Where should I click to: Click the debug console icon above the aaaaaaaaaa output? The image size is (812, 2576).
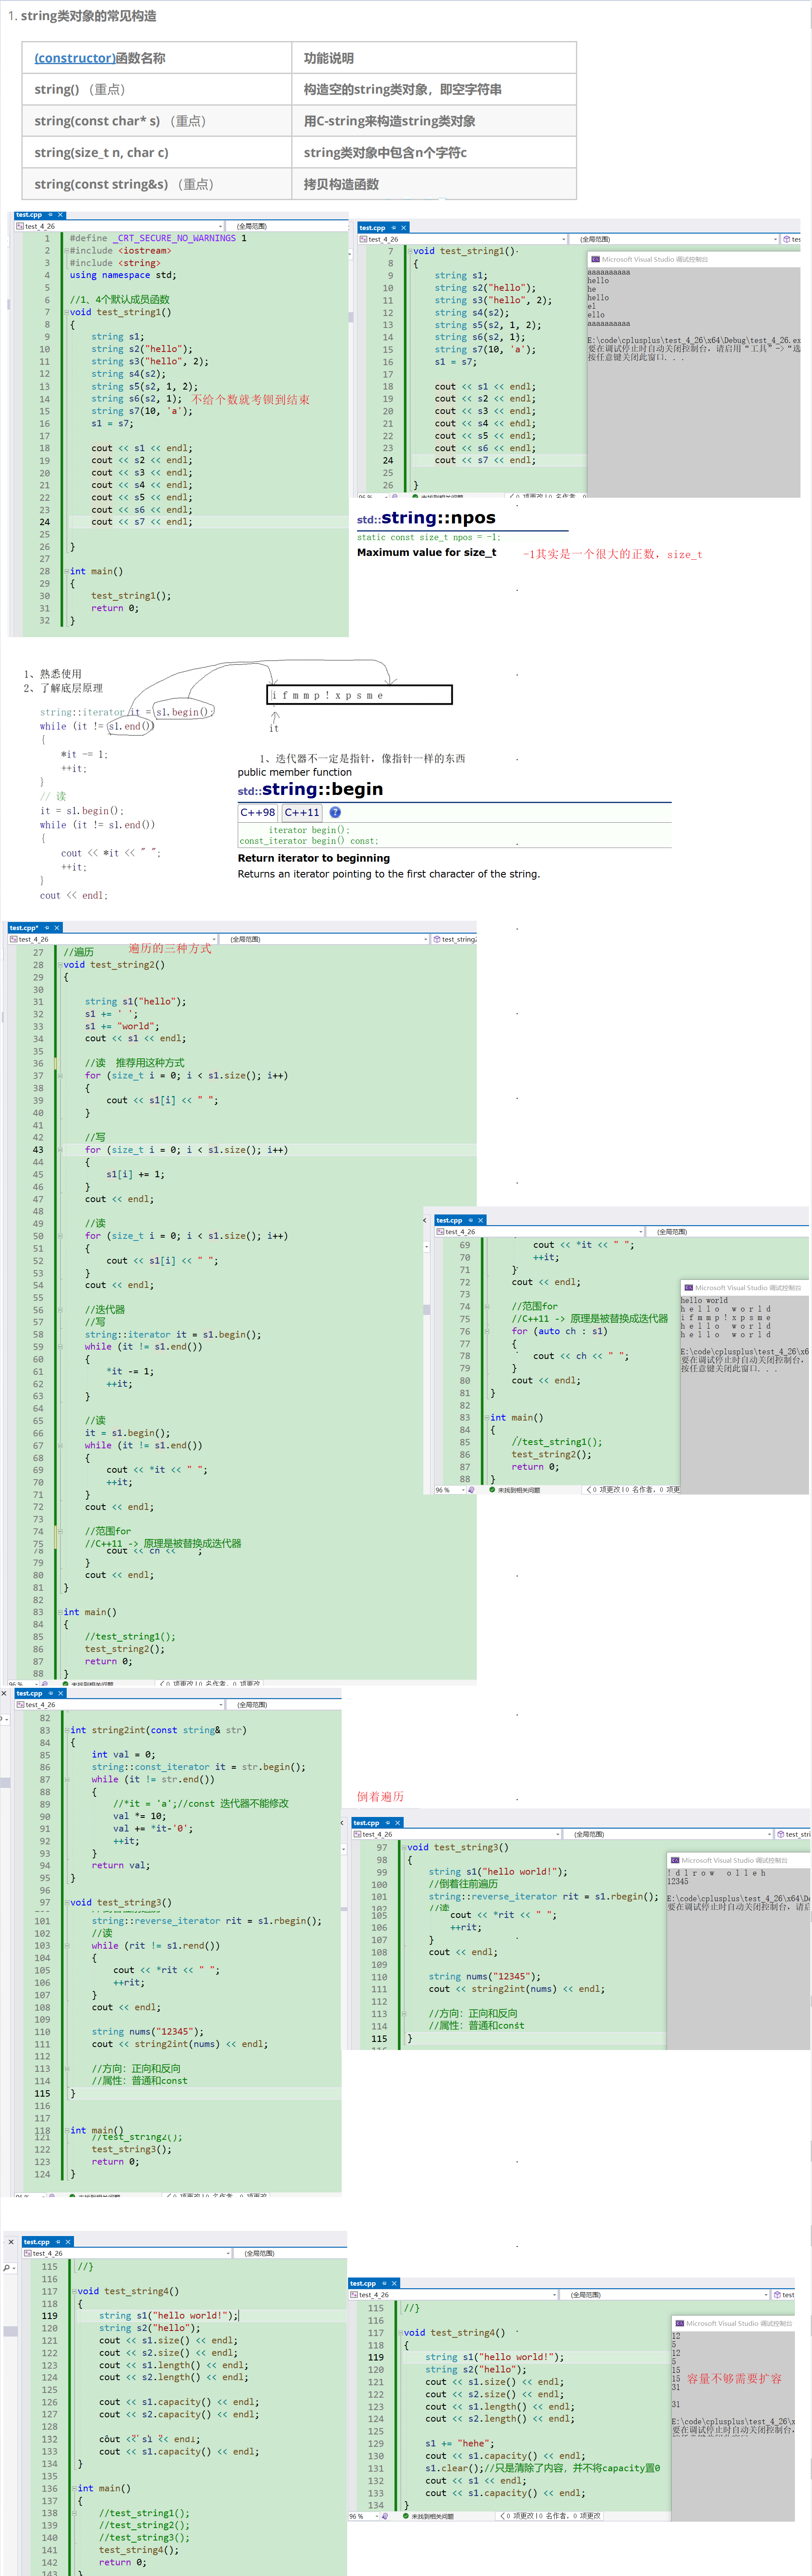pos(595,259)
